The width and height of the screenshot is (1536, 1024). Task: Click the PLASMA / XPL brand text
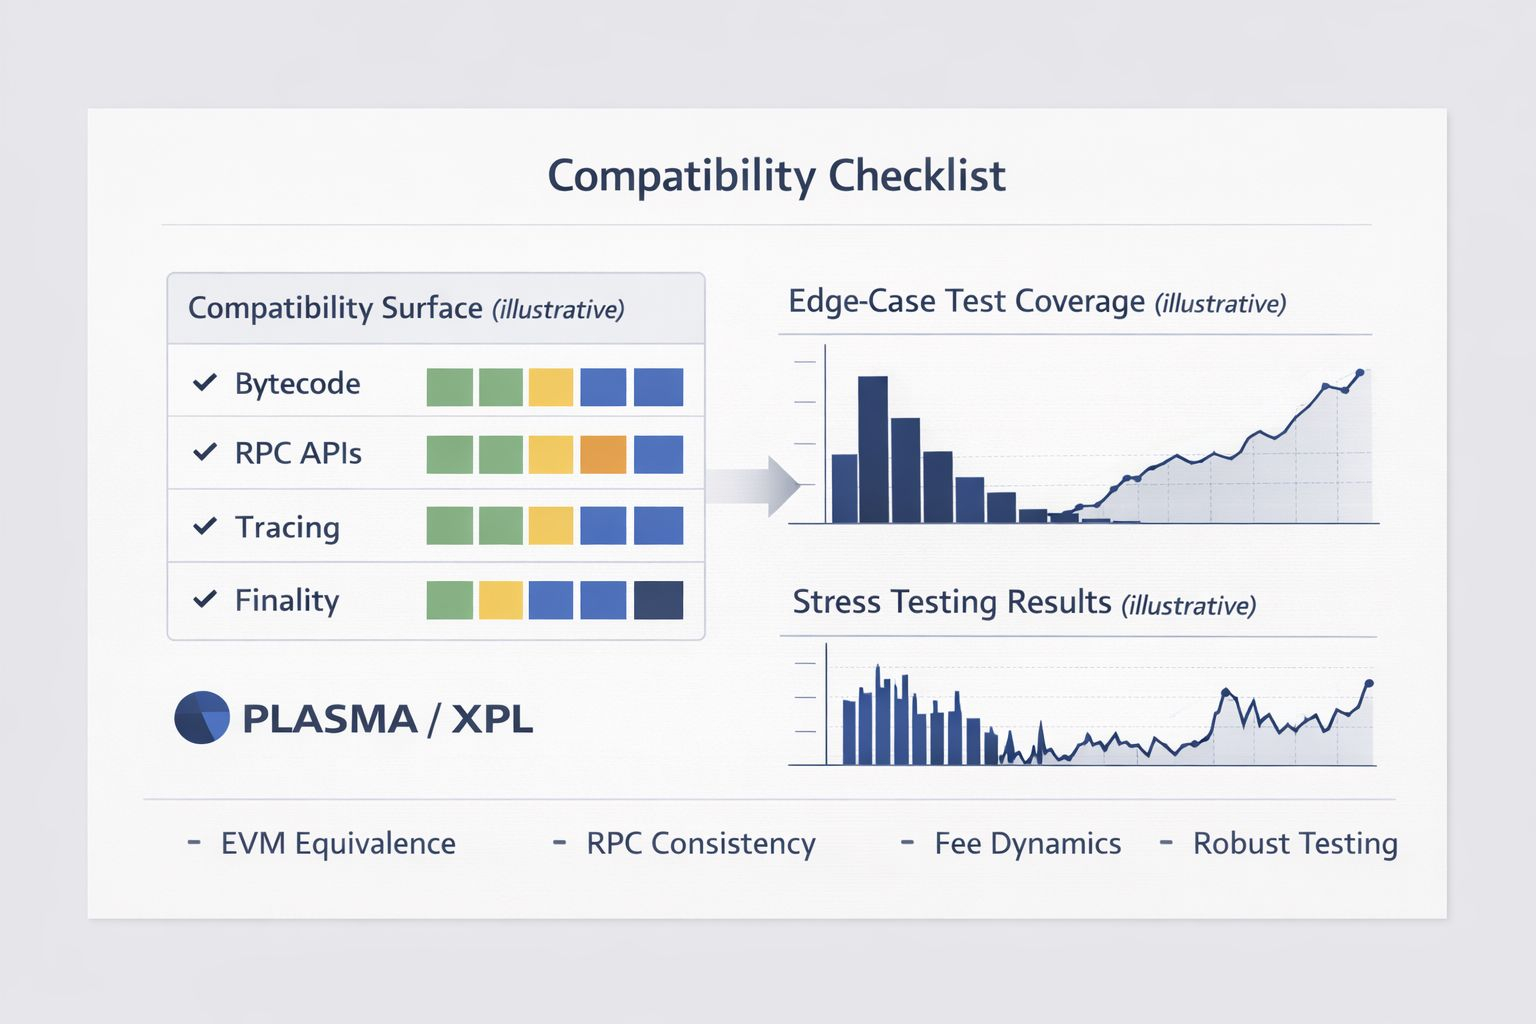click(387, 719)
